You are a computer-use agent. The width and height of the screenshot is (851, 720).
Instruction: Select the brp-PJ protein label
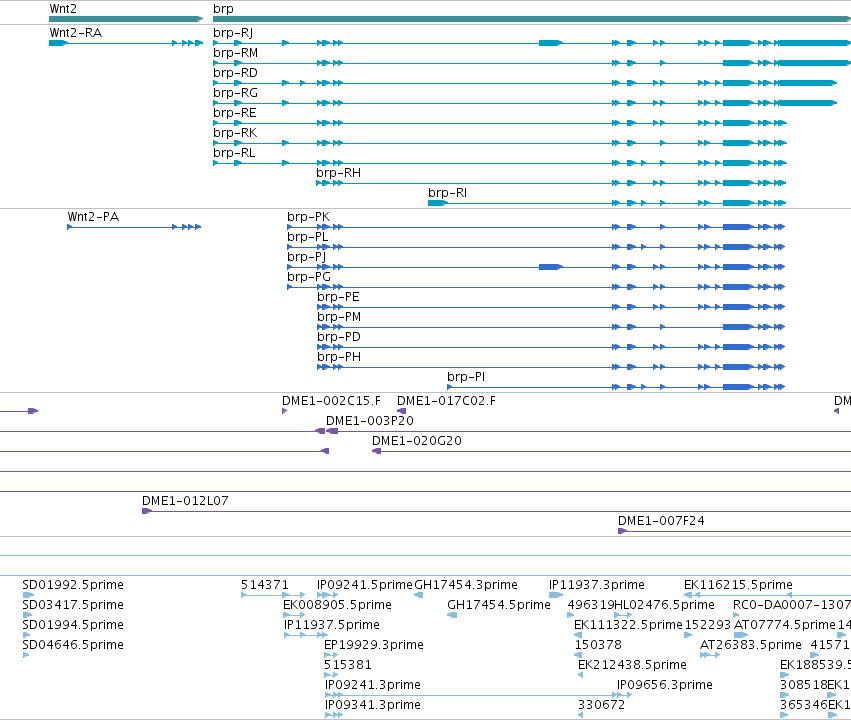coord(306,257)
